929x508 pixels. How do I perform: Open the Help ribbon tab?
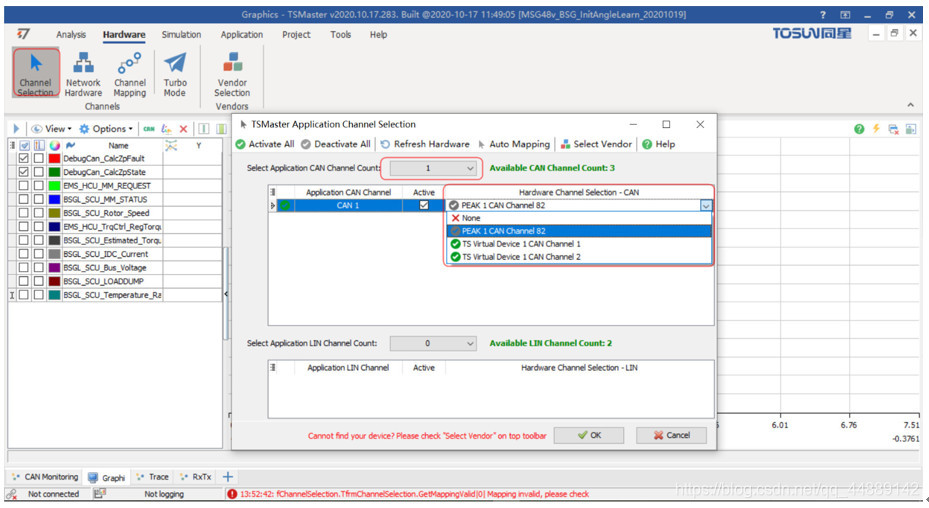(379, 34)
